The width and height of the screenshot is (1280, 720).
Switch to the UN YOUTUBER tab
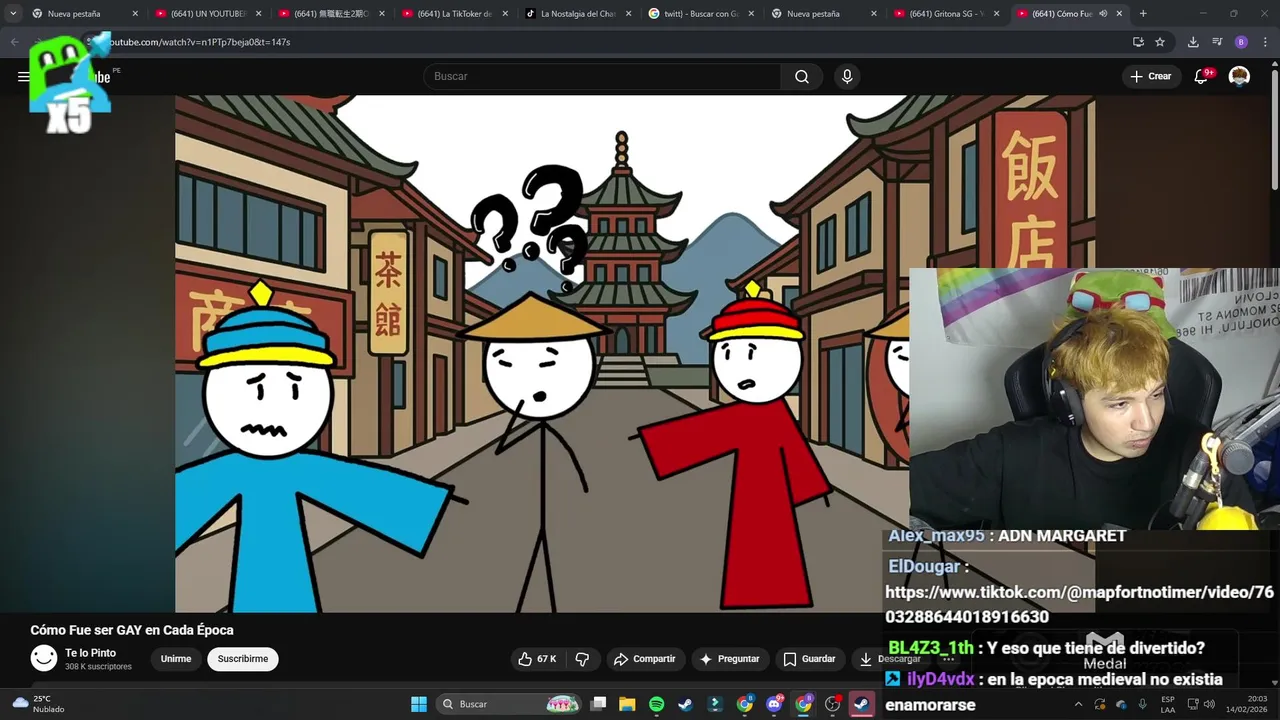coord(208,14)
